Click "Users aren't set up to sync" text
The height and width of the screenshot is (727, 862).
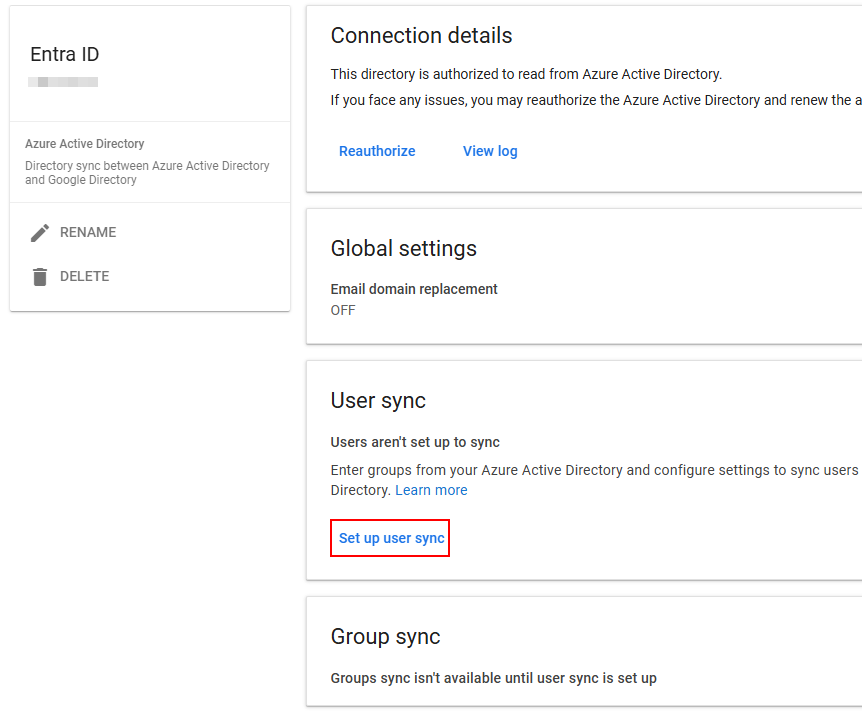[415, 442]
